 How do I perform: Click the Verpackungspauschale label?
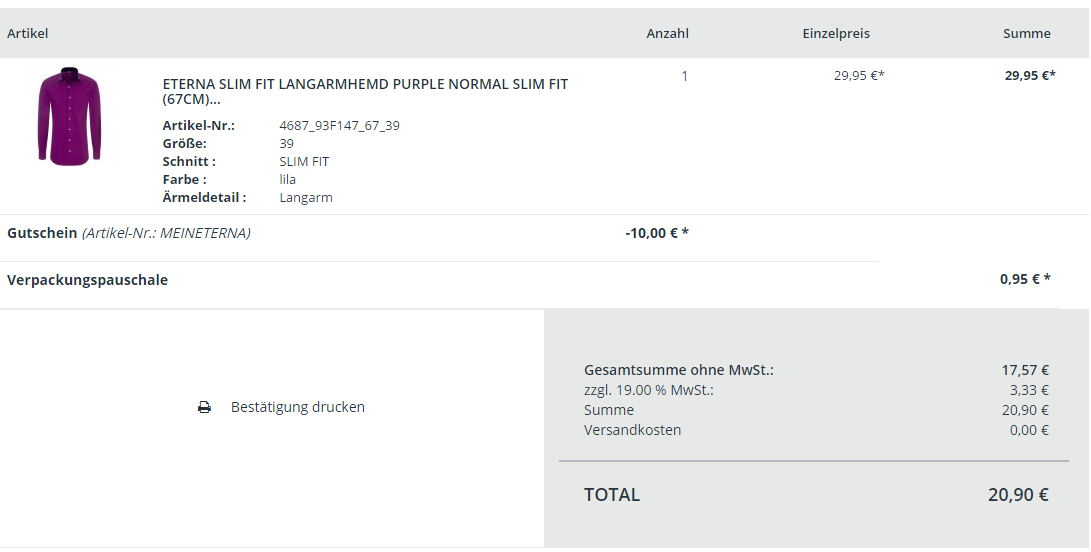(x=87, y=280)
